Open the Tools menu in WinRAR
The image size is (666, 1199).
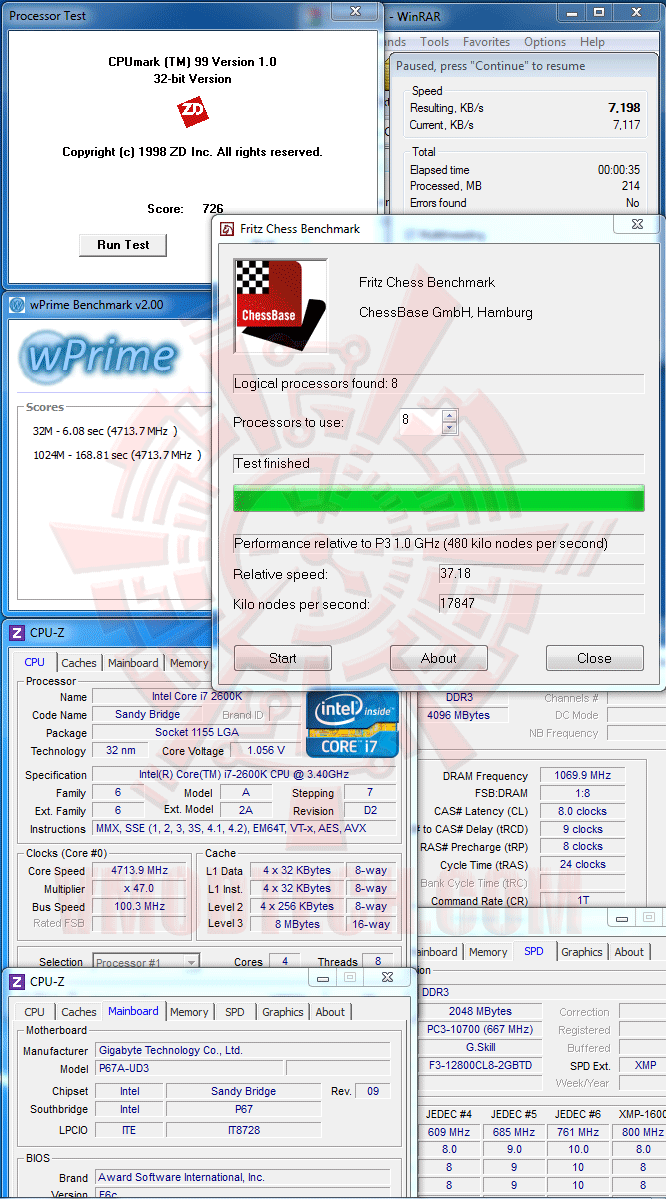click(x=434, y=42)
